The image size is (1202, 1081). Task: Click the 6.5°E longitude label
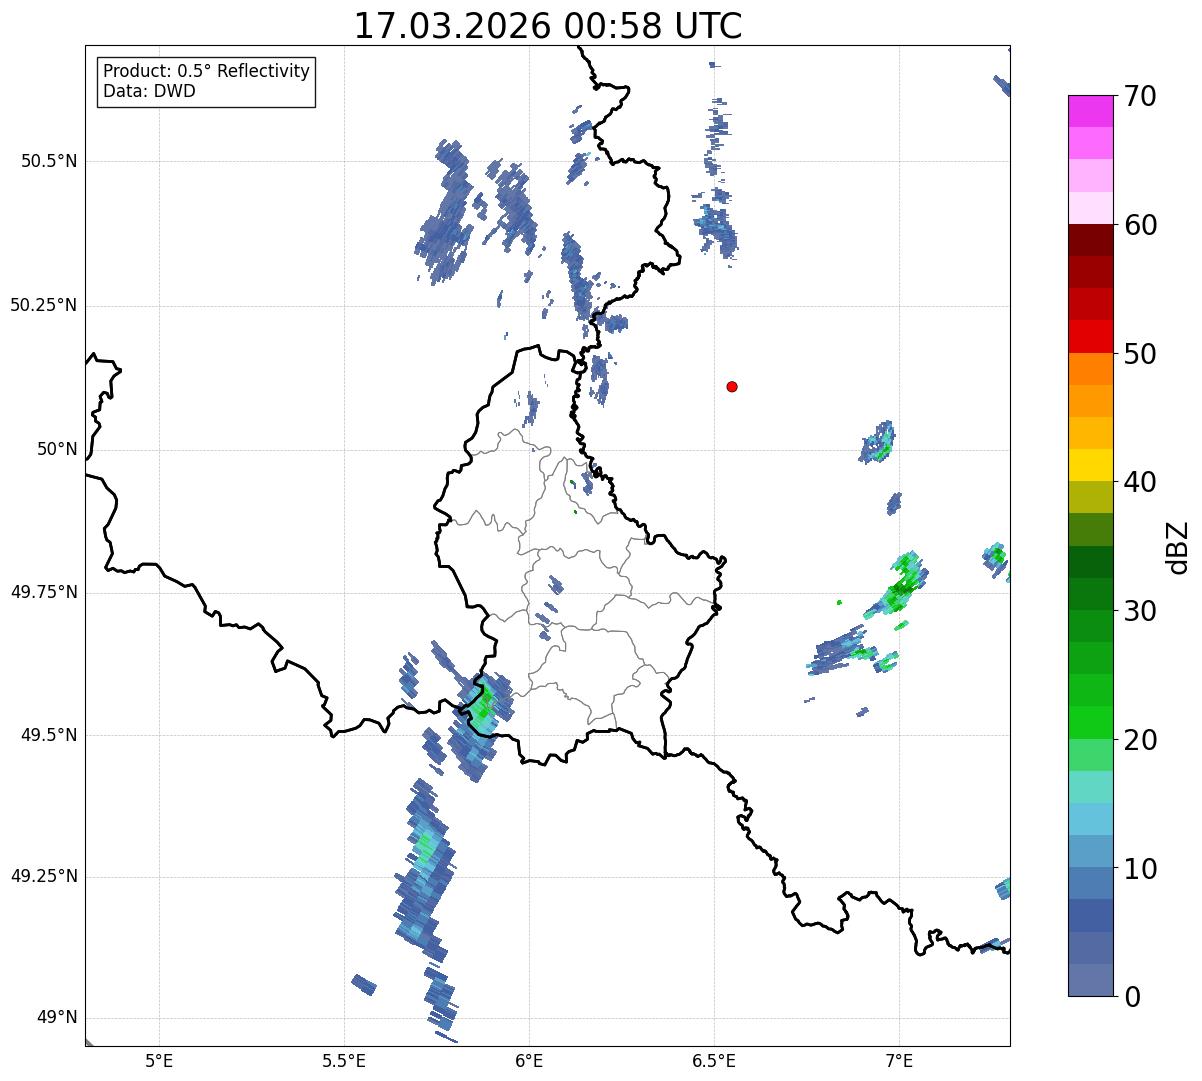pyautogui.click(x=714, y=1061)
